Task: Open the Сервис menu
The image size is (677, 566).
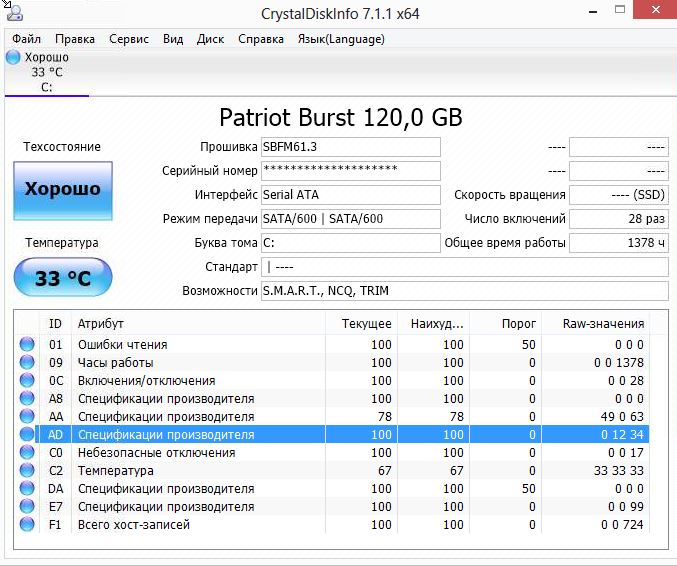Action: (x=129, y=39)
